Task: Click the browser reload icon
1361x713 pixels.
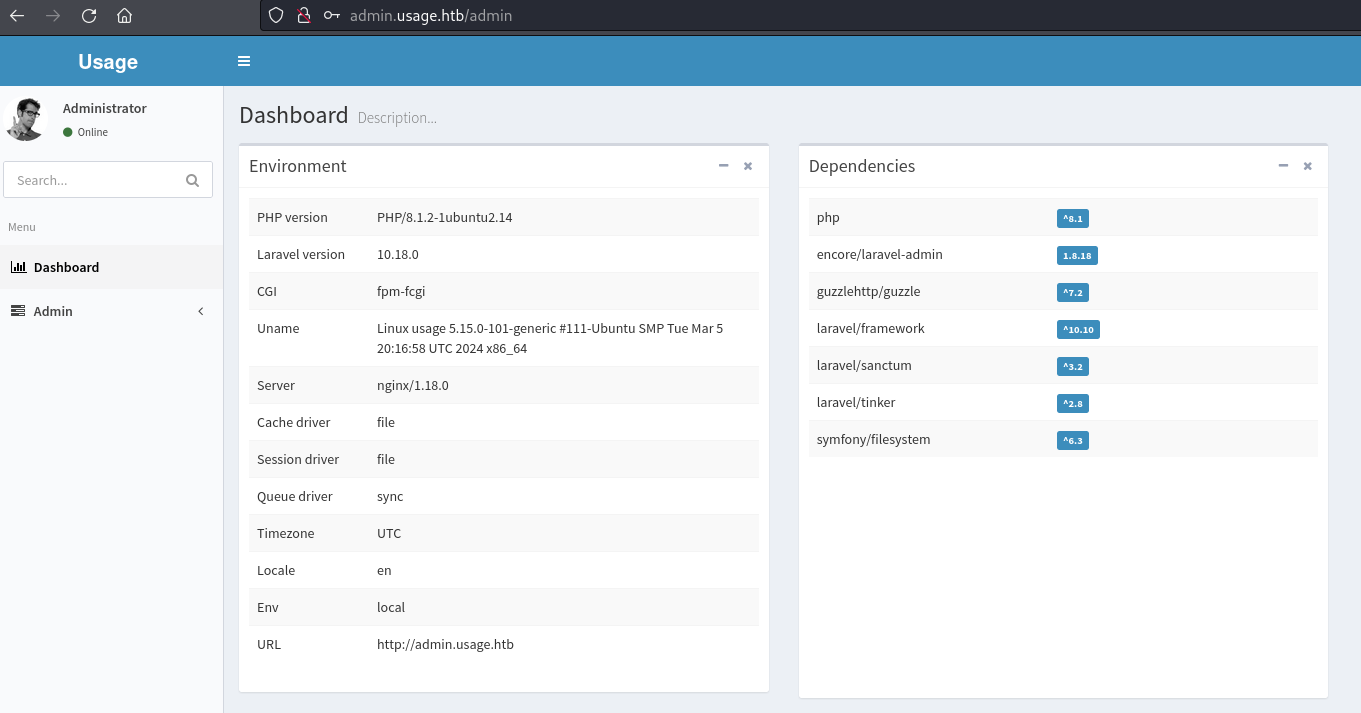Action: pos(88,16)
